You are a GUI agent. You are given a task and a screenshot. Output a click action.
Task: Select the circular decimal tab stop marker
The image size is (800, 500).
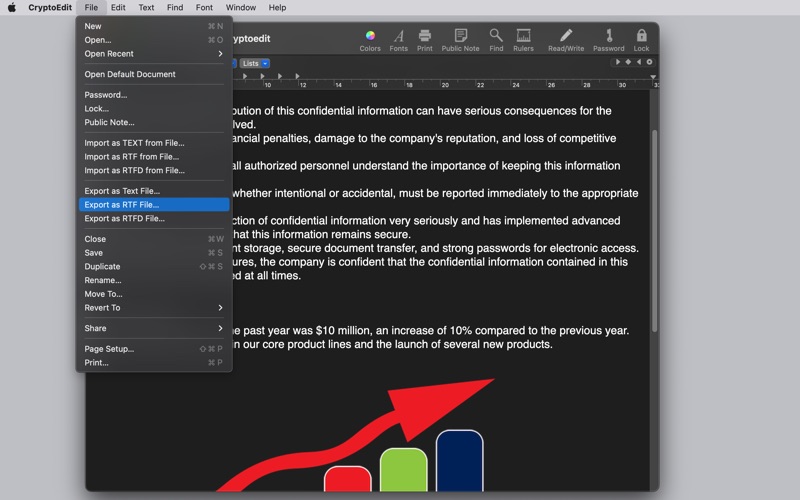pyautogui.click(x=649, y=62)
